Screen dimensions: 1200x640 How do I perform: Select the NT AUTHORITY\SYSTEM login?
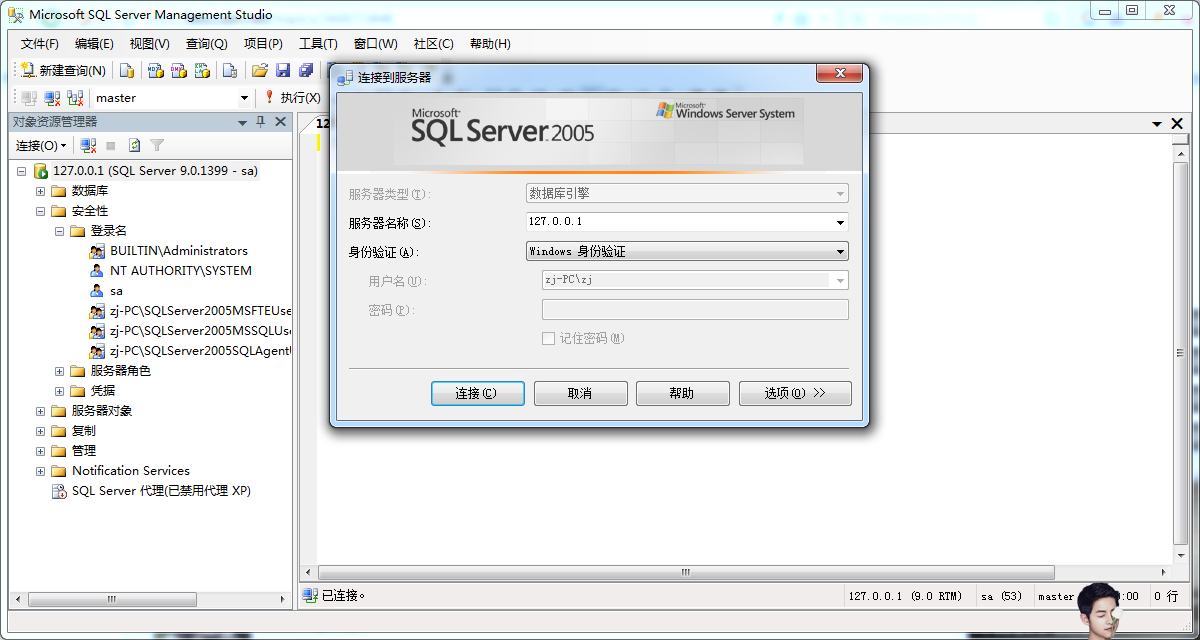[181, 271]
